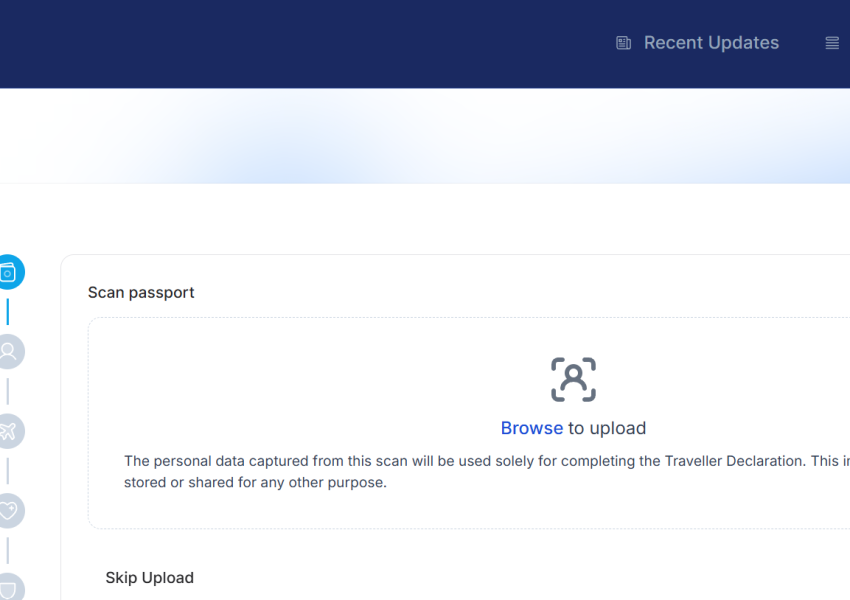
Task: Choose the Skip Upload option
Action: click(x=149, y=578)
